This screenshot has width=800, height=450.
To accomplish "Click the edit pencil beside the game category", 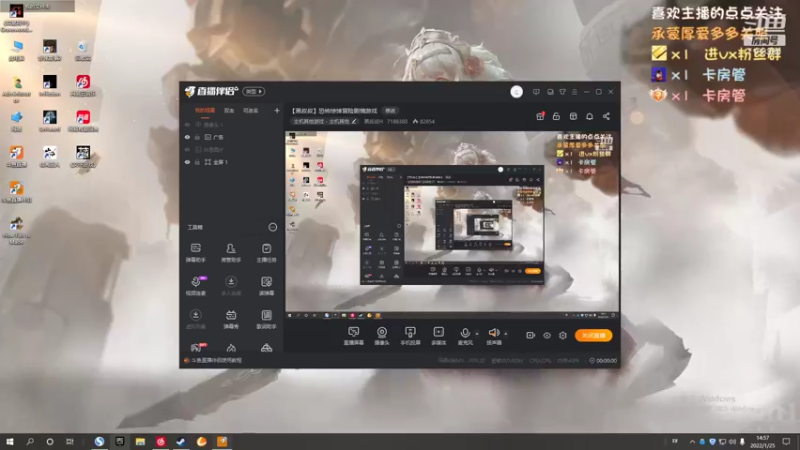I will tap(354, 121).
